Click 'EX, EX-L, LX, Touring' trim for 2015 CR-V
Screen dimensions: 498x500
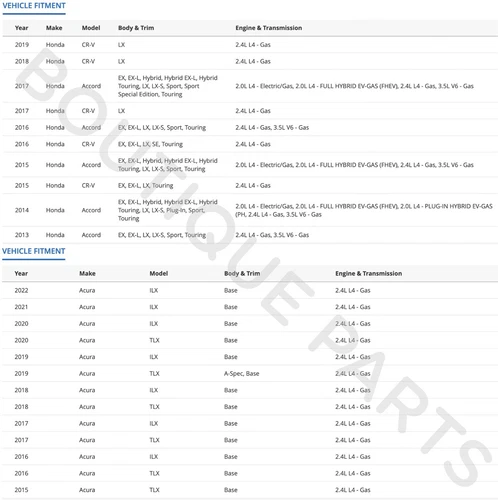click(x=145, y=185)
